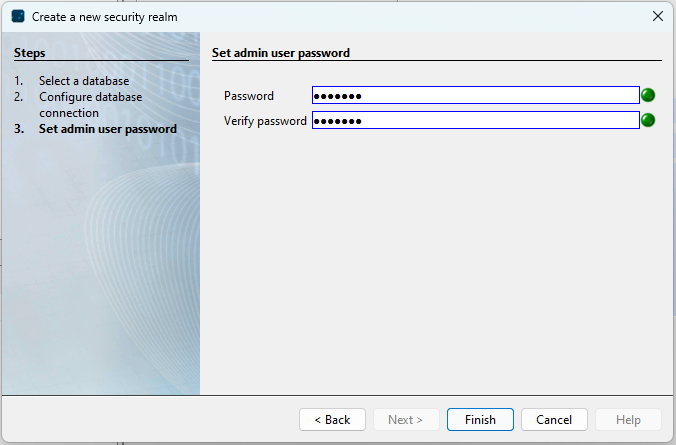This screenshot has height=445, width=676.
Task: Focus the Verify password field
Action: pyautogui.click(x=476, y=120)
